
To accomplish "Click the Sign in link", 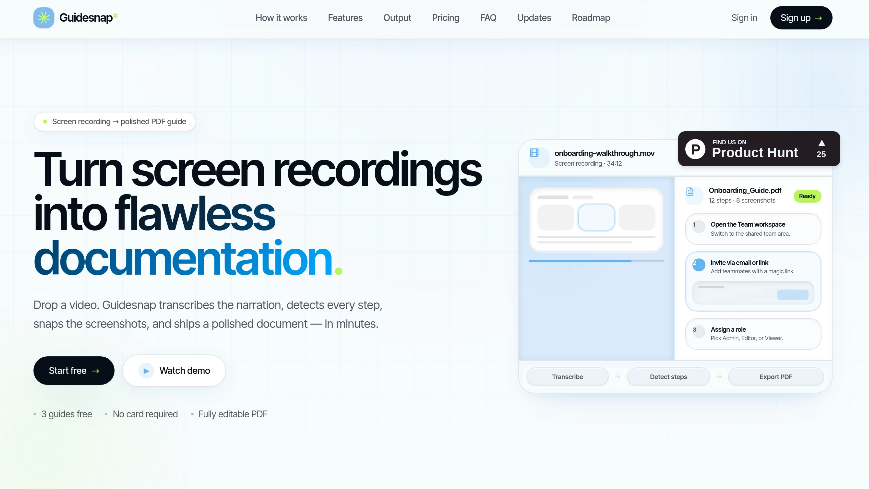I will pos(744,18).
